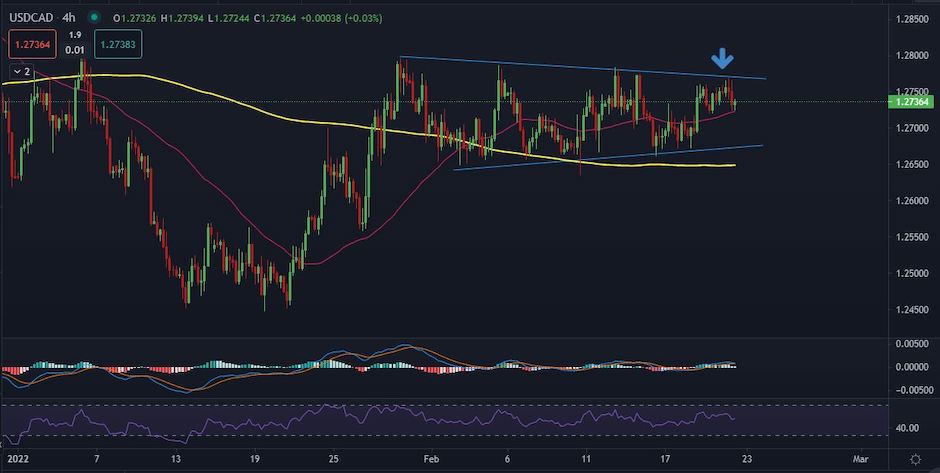Image resolution: width=940 pixels, height=473 pixels.
Task: Select the upper blue descending trend line
Action: click(583, 67)
